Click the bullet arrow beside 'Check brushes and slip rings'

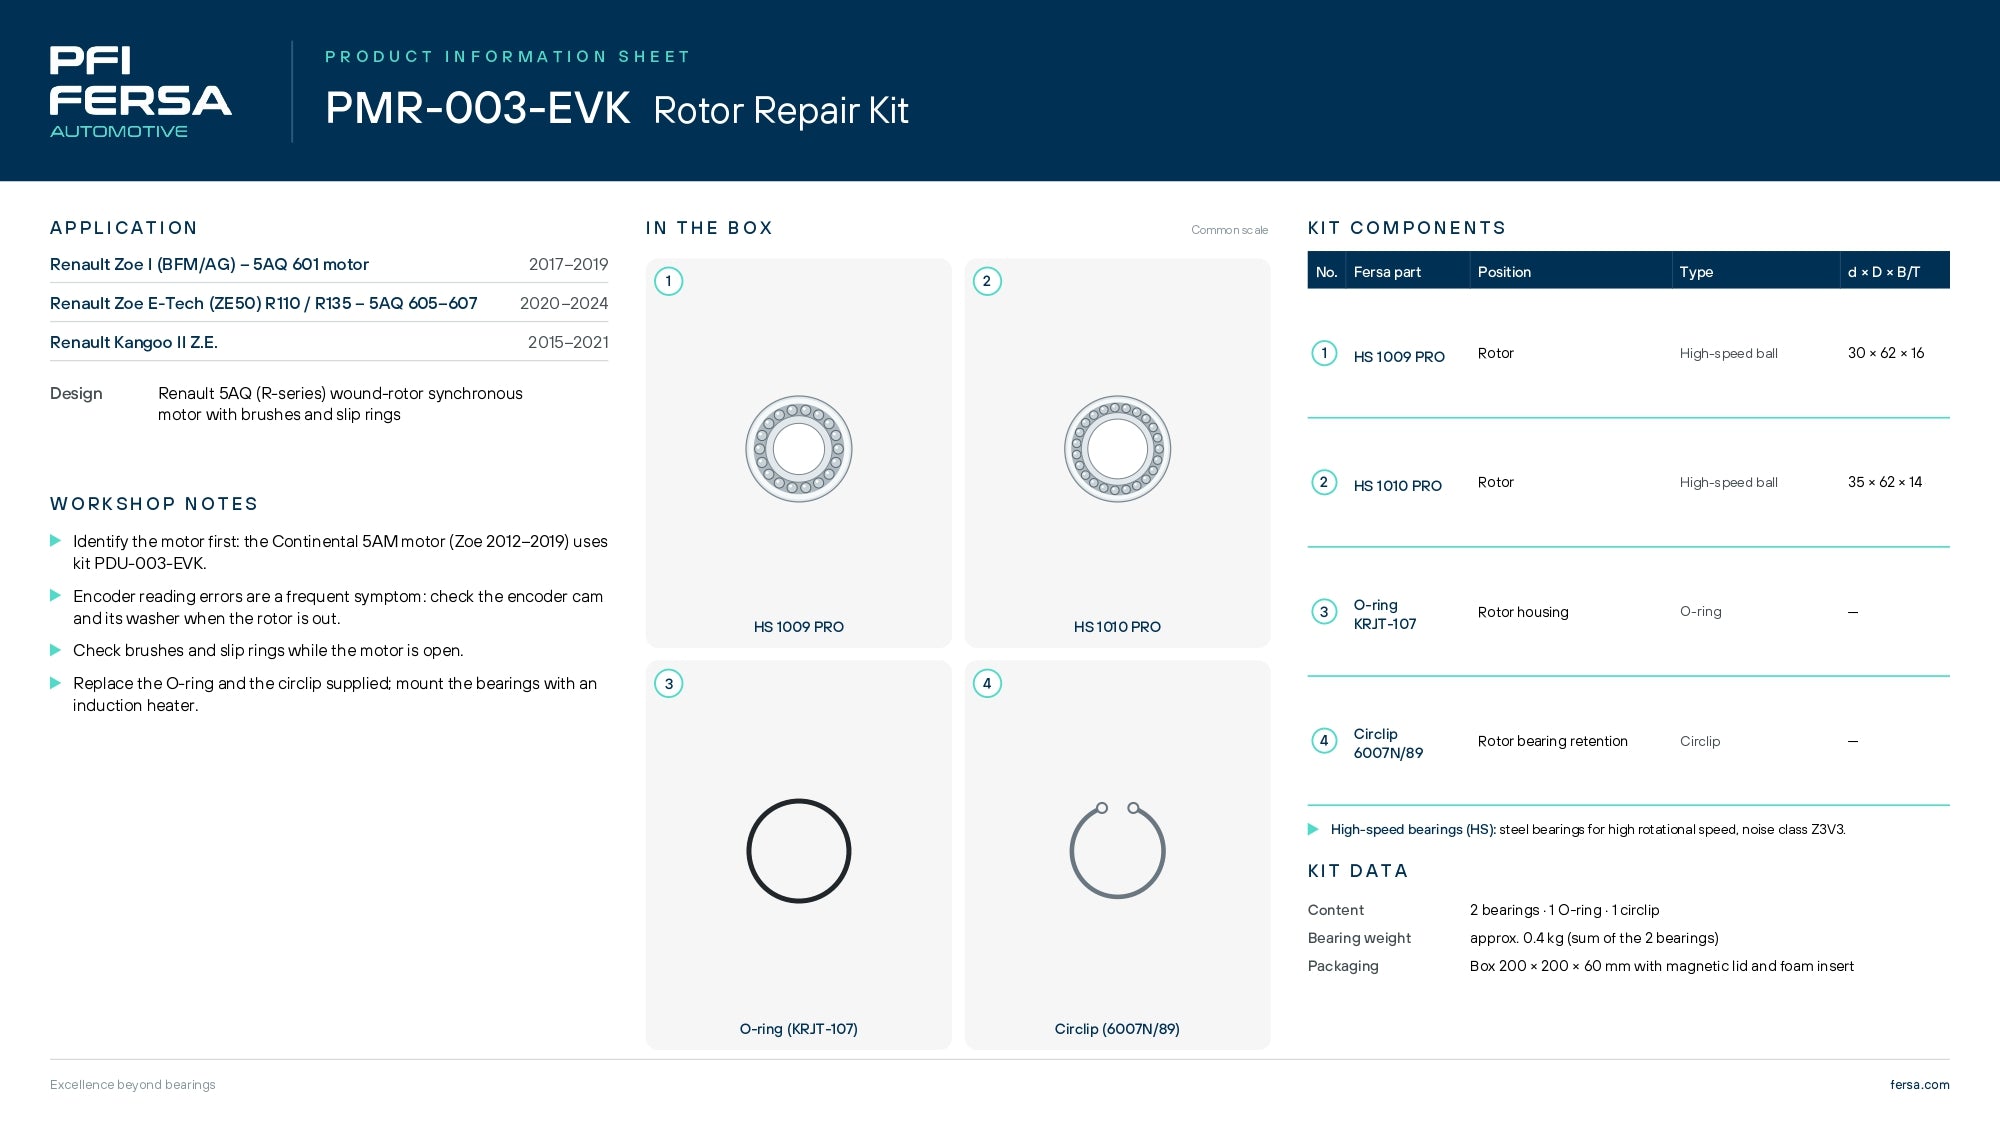click(x=56, y=650)
